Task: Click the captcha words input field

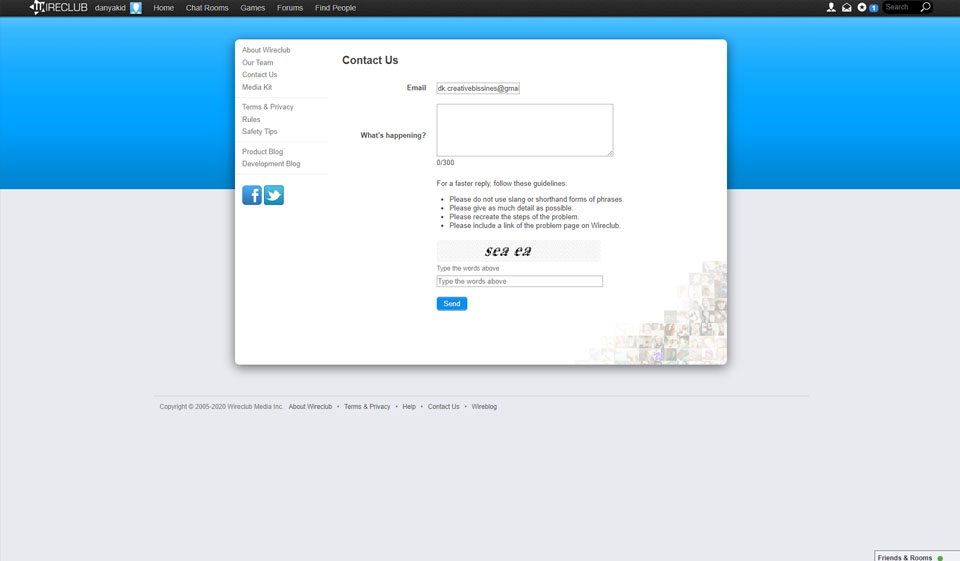Action: pyautogui.click(x=519, y=282)
